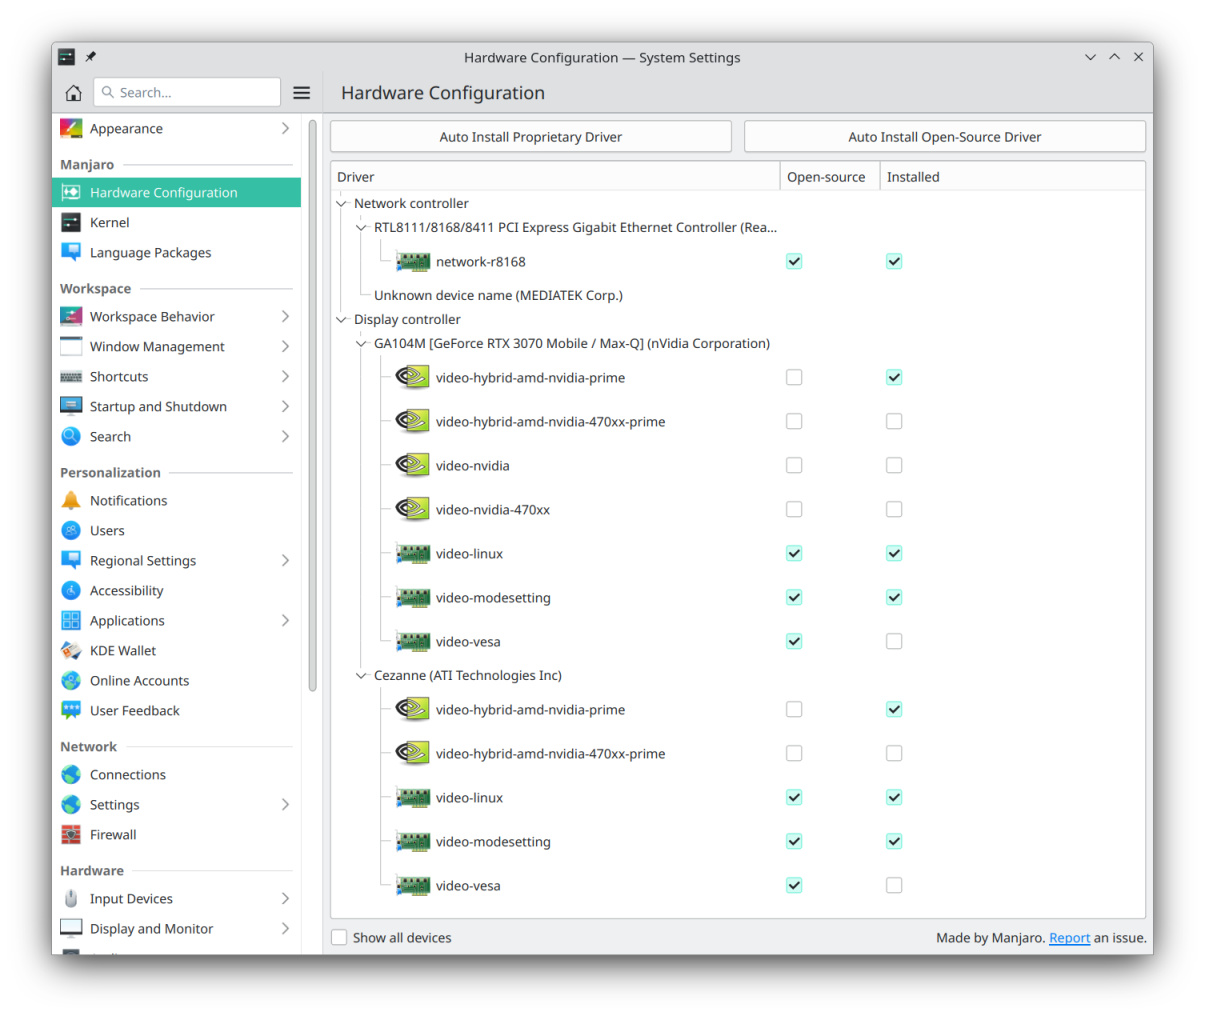Open Language Packages in the sidebar
The width and height of the screenshot is (1205, 1016).
[x=150, y=253]
